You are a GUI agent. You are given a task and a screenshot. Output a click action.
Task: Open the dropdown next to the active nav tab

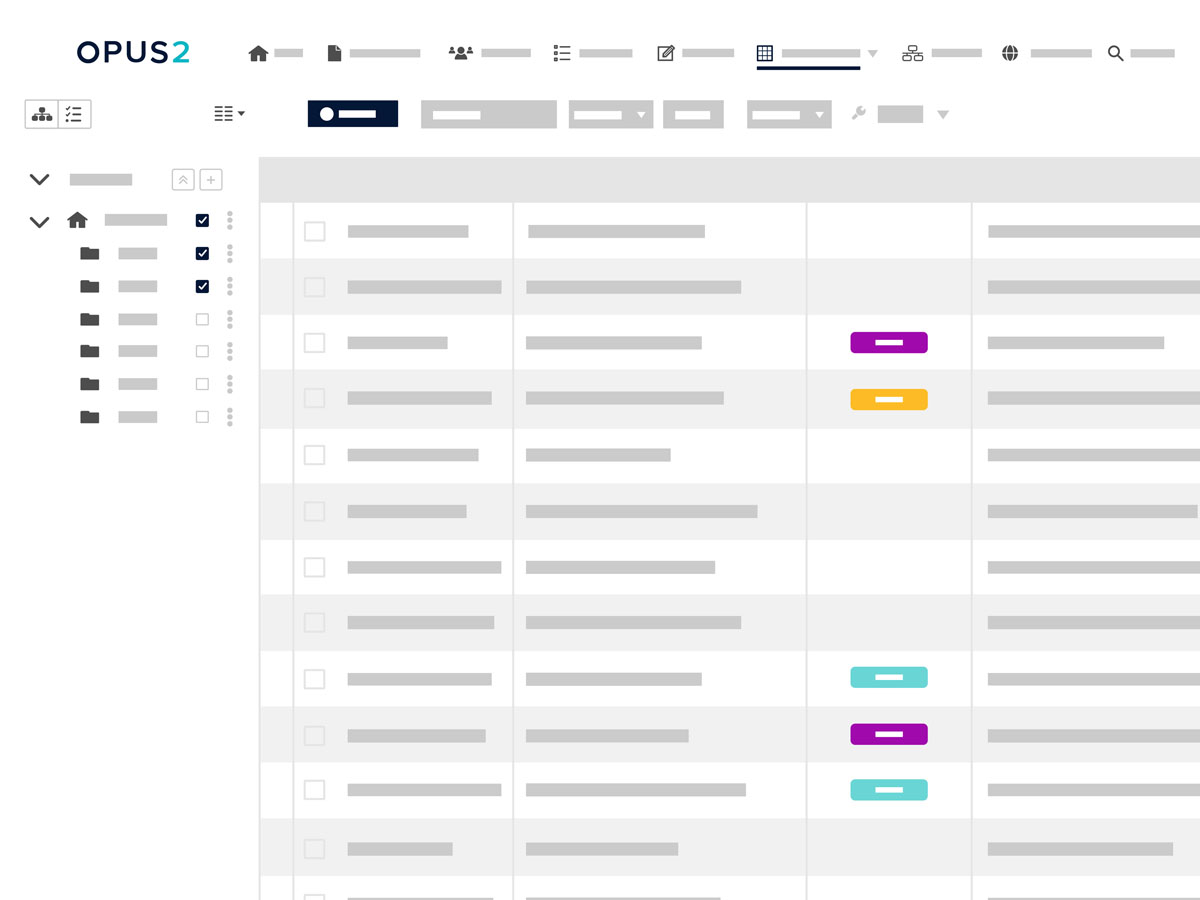[874, 52]
